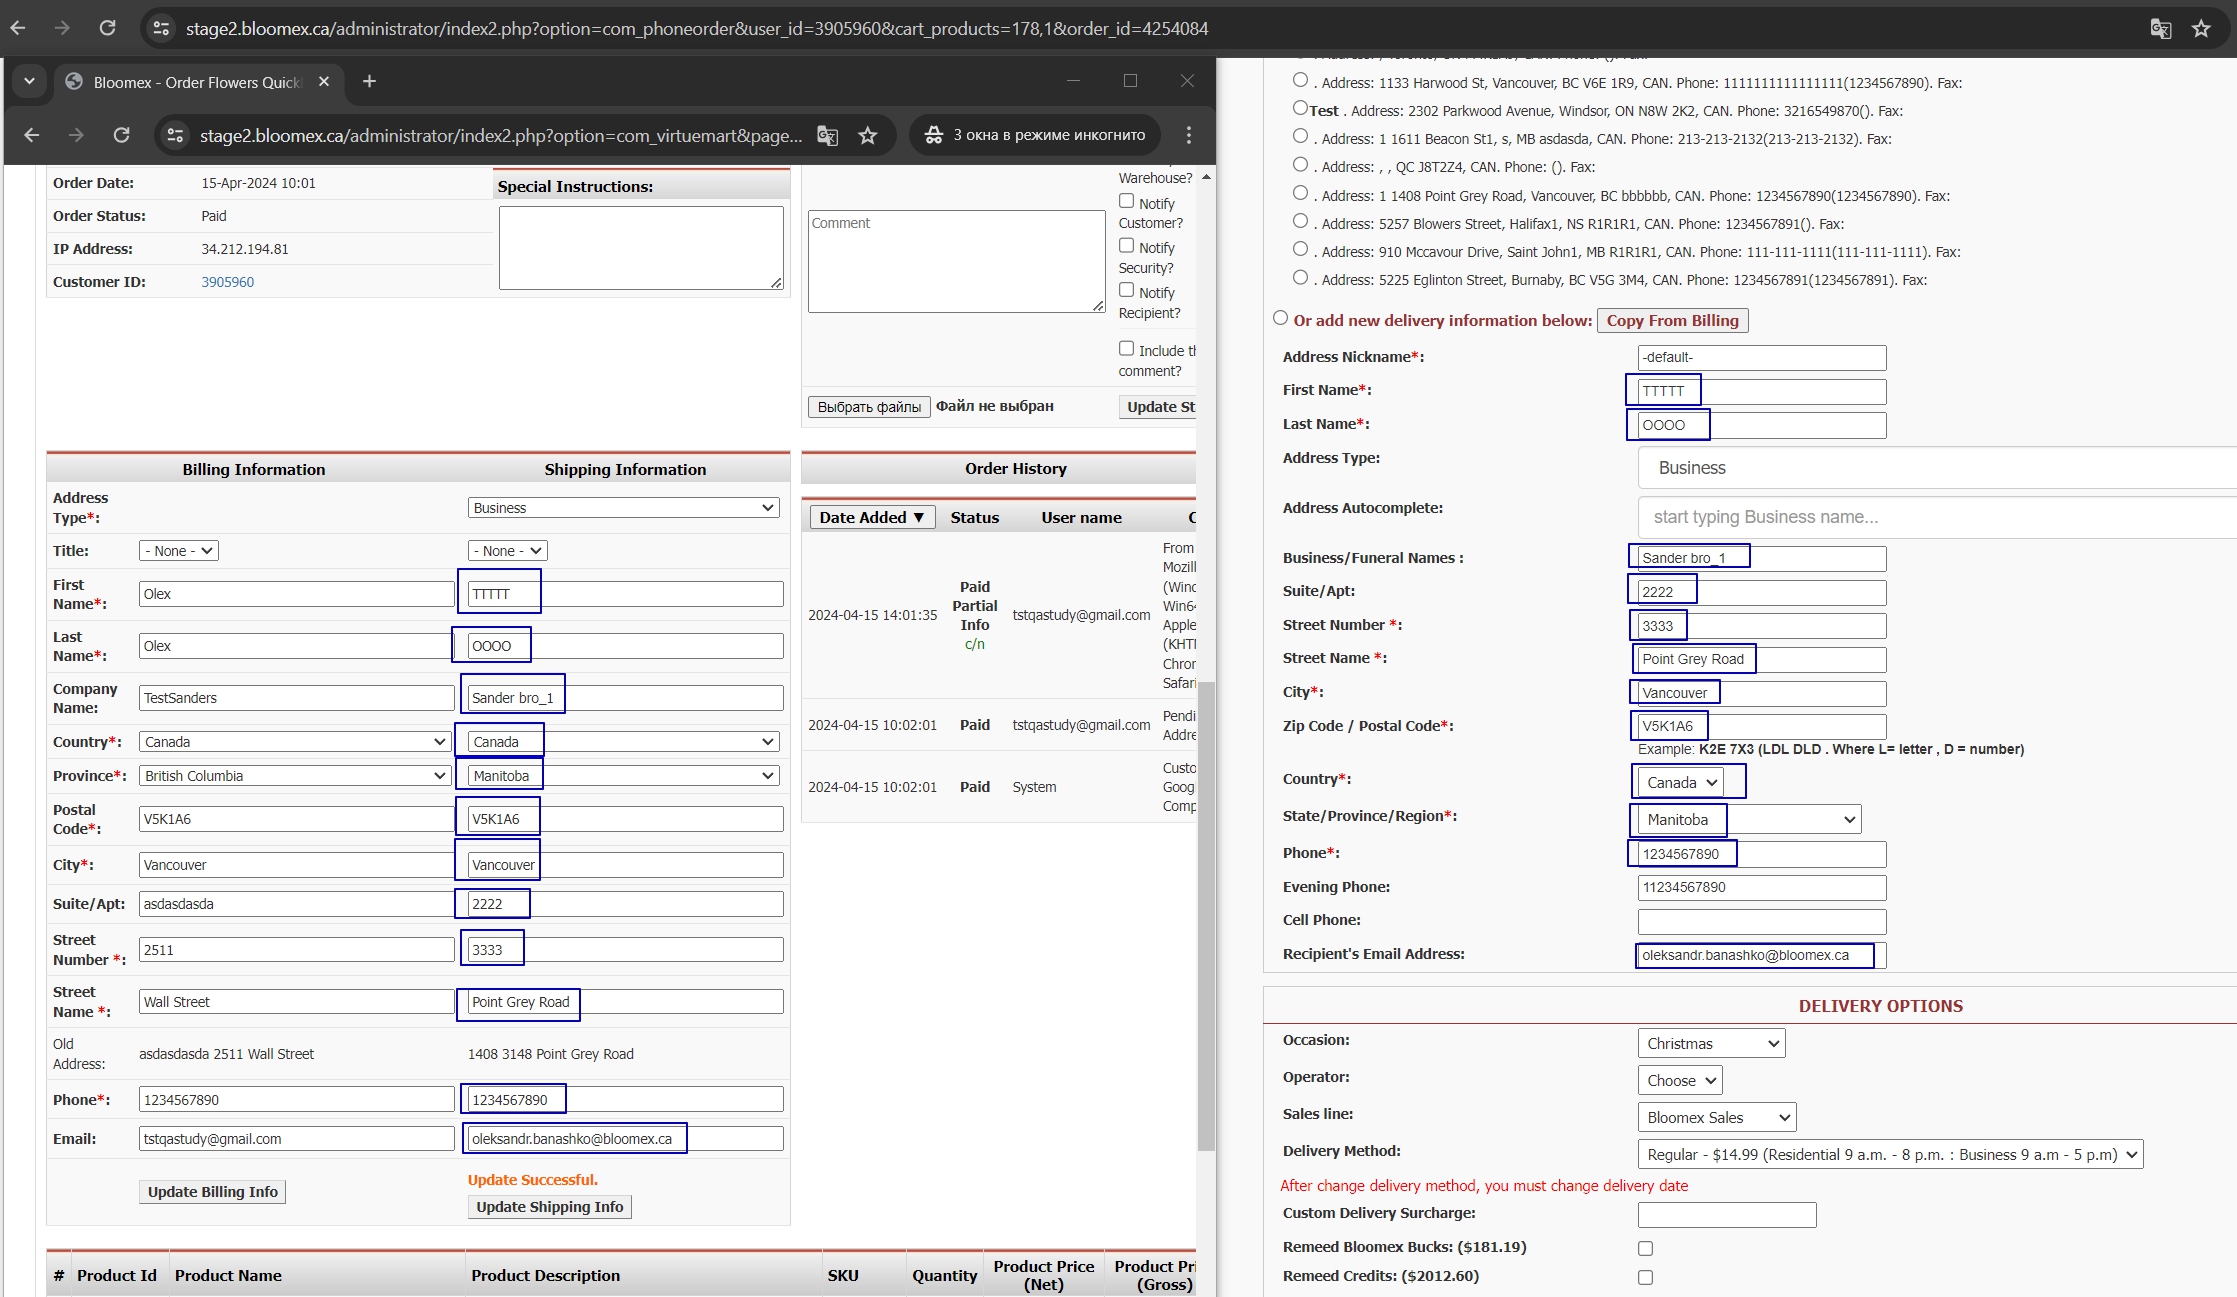Image resolution: width=2237 pixels, height=1297 pixels.
Task: Open billing Country Canada dropdown
Action: tap(294, 742)
